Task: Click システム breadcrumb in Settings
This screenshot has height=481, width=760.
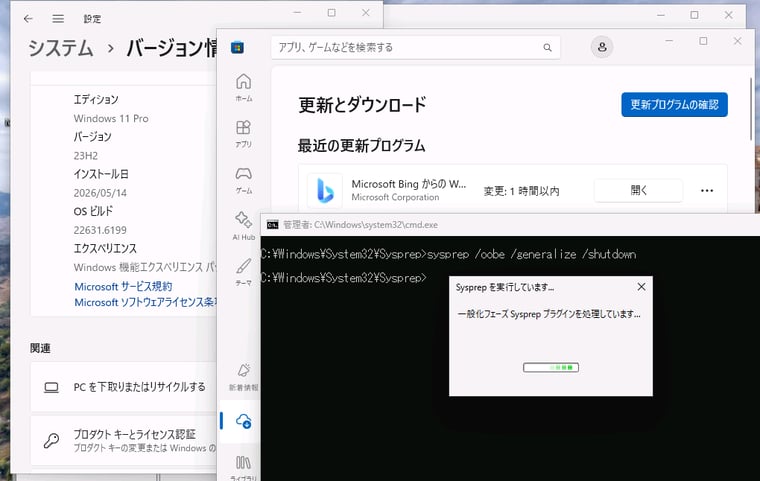Action: (x=61, y=48)
